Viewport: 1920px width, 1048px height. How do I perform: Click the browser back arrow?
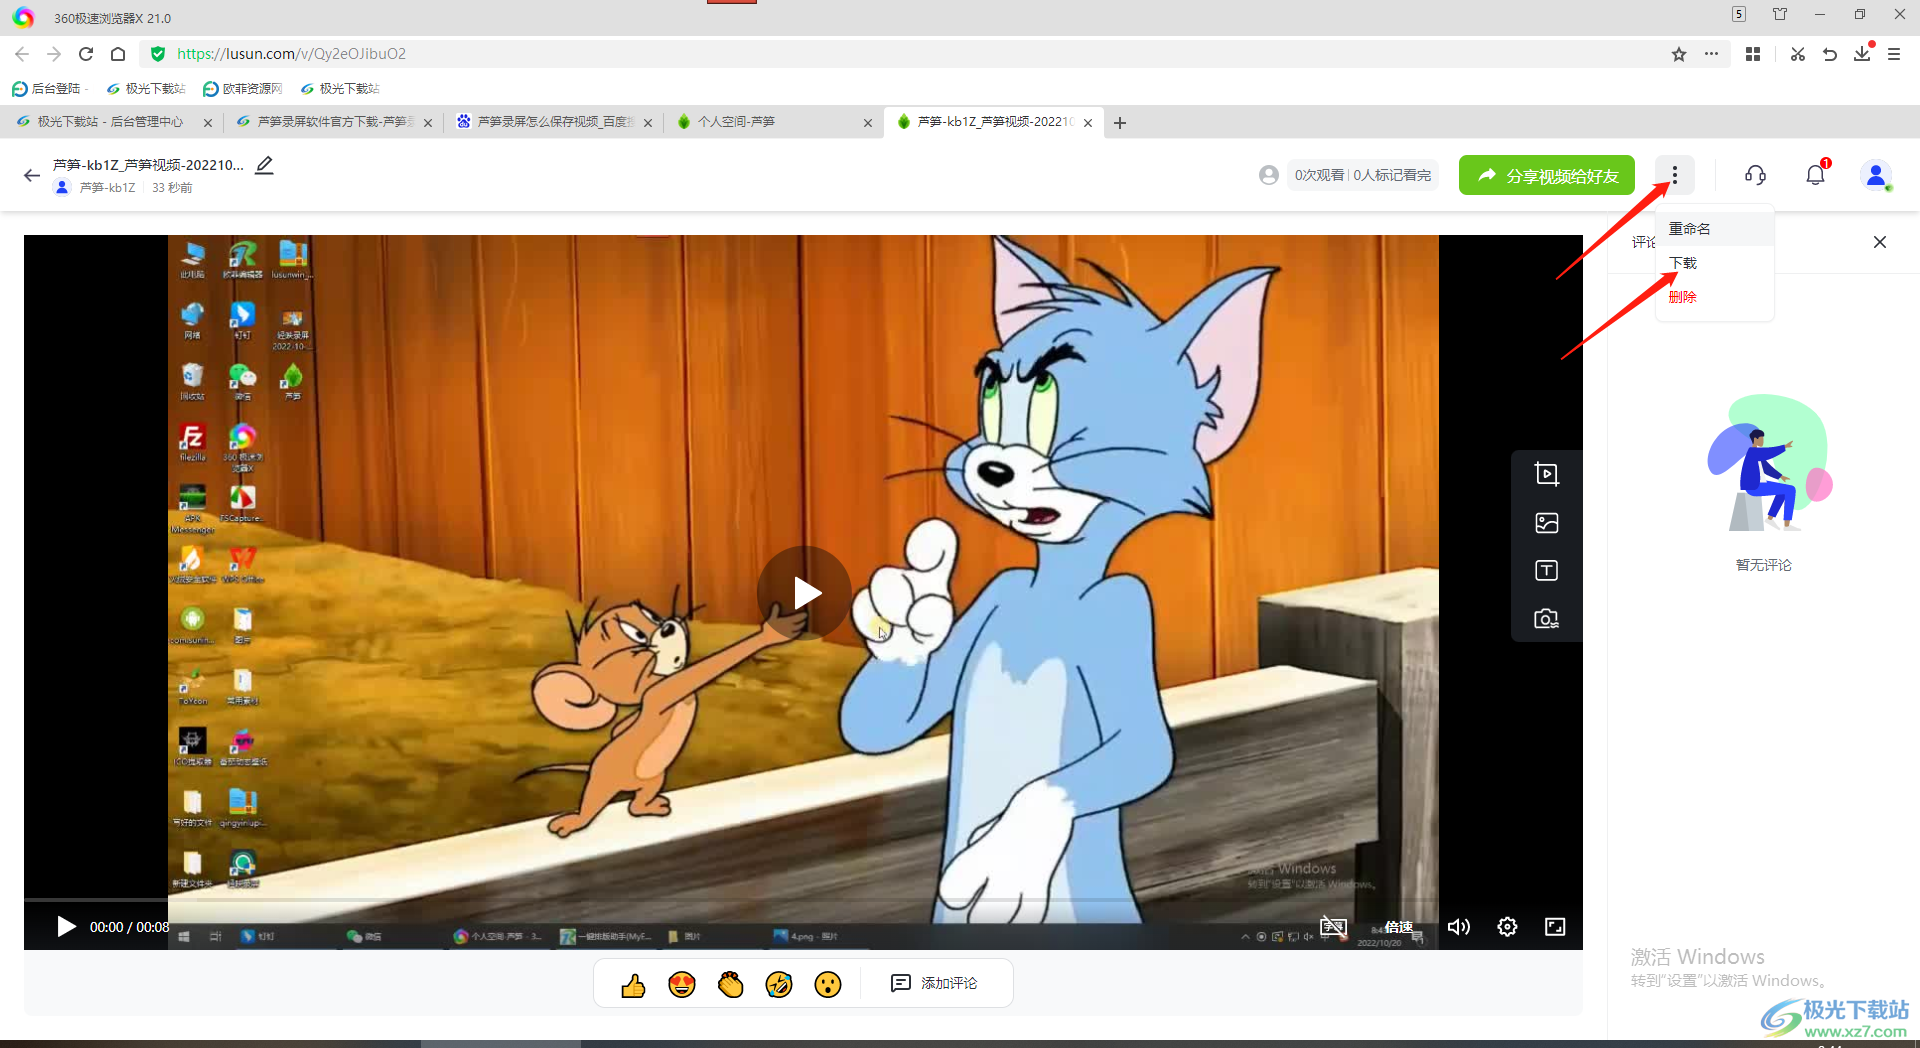(x=22, y=54)
